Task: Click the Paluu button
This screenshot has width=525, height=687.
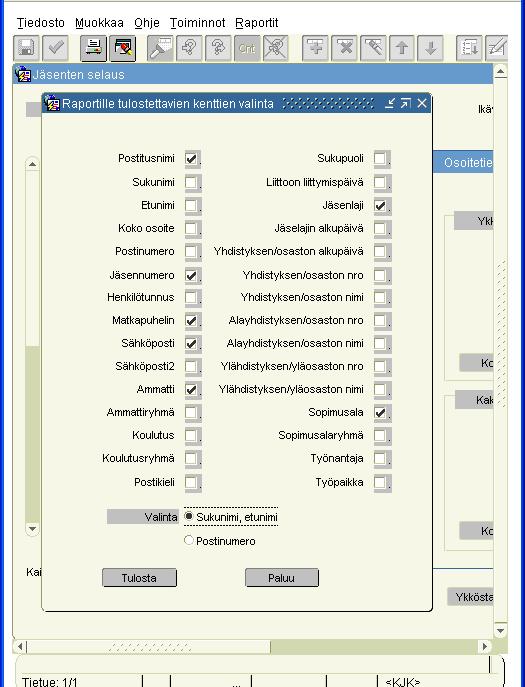Action: [x=282, y=578]
